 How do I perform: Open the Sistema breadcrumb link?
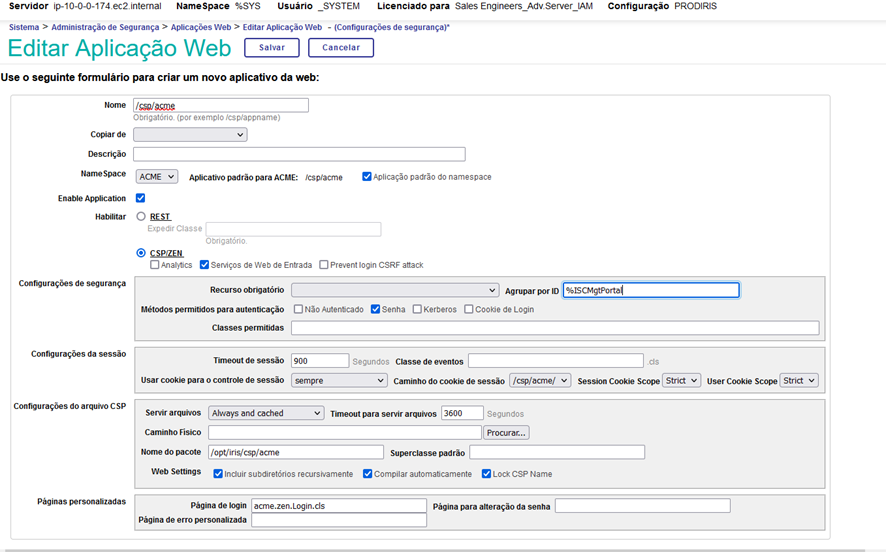(x=24, y=27)
